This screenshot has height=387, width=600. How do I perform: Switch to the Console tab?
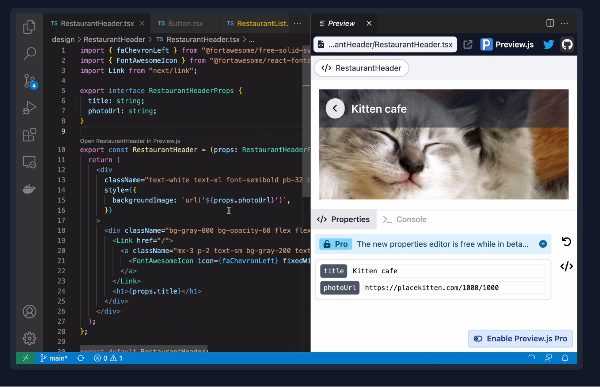(405, 219)
